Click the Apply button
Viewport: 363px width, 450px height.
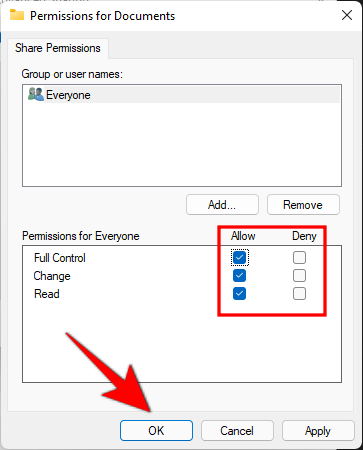point(318,430)
